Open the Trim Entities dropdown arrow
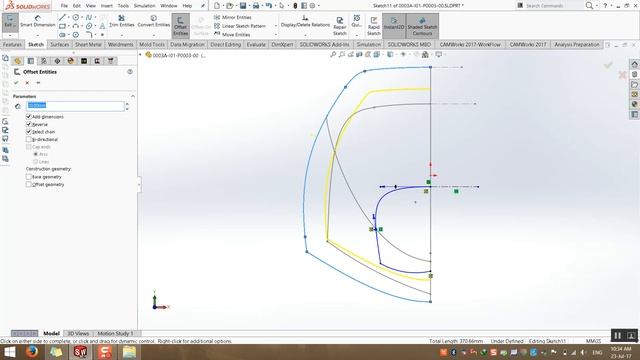 click(121, 35)
